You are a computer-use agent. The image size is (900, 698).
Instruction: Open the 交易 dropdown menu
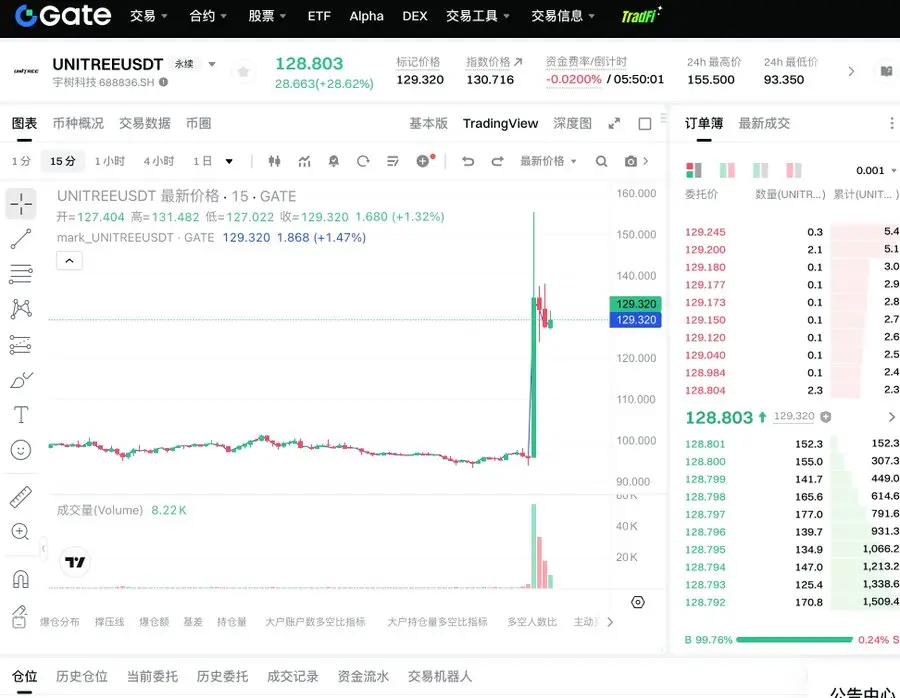tap(149, 16)
